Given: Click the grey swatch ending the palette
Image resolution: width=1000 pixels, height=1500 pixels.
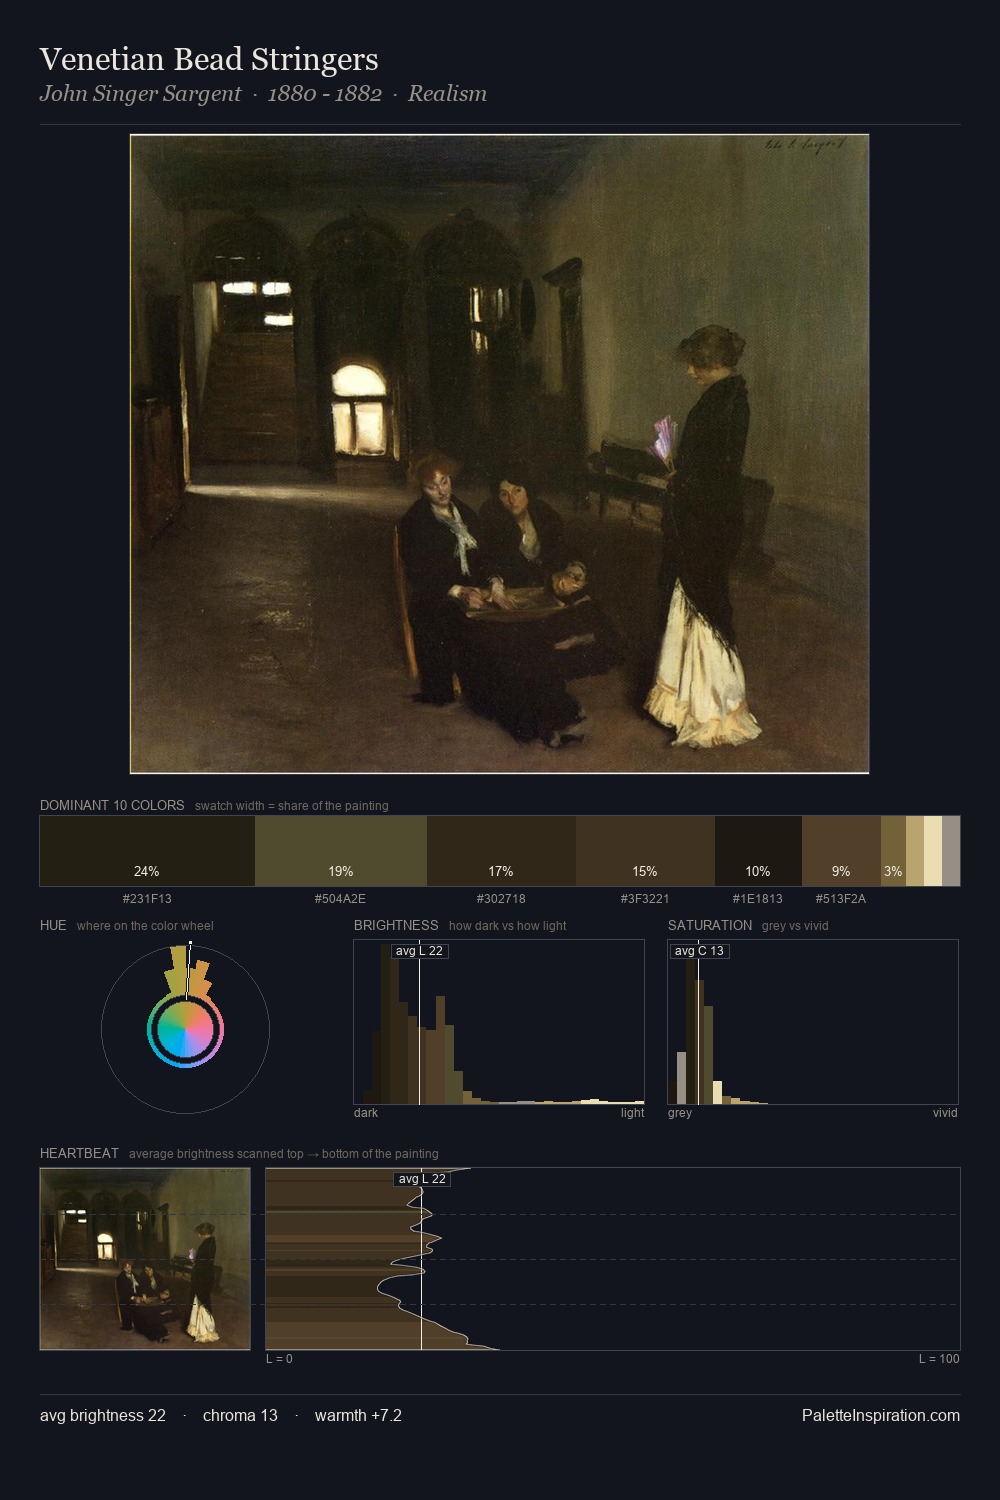Looking at the screenshot, I should click(951, 851).
